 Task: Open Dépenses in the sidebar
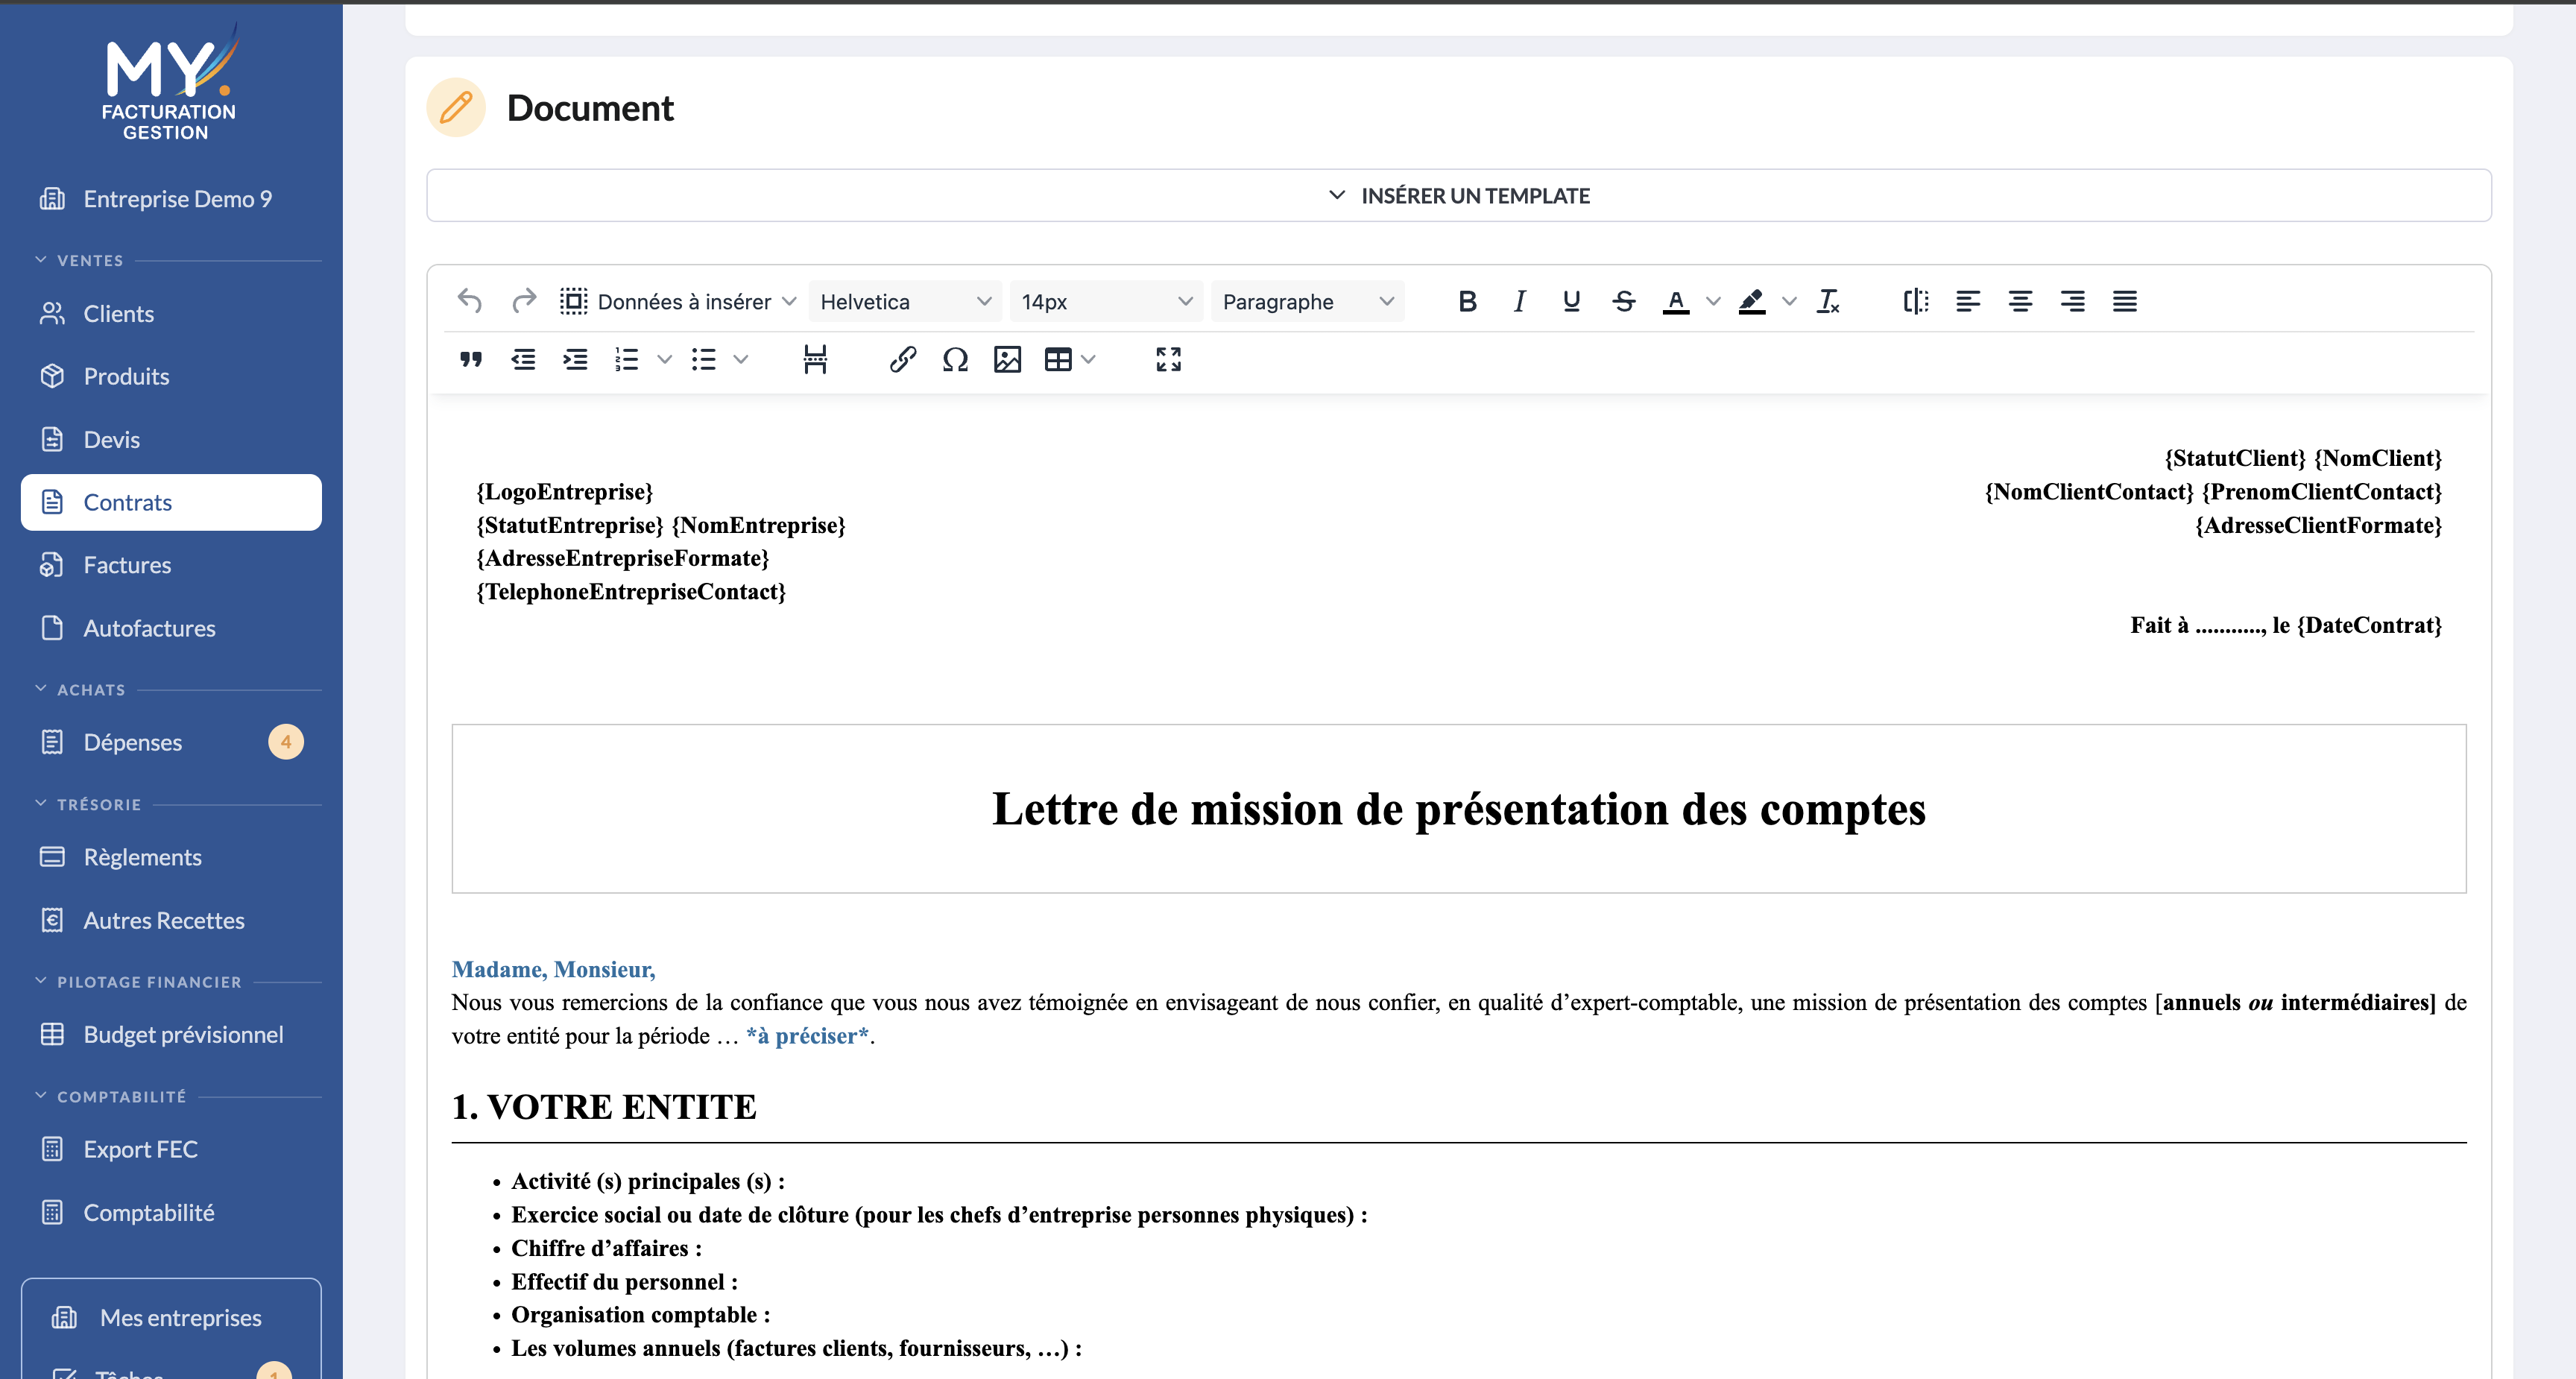coord(171,742)
